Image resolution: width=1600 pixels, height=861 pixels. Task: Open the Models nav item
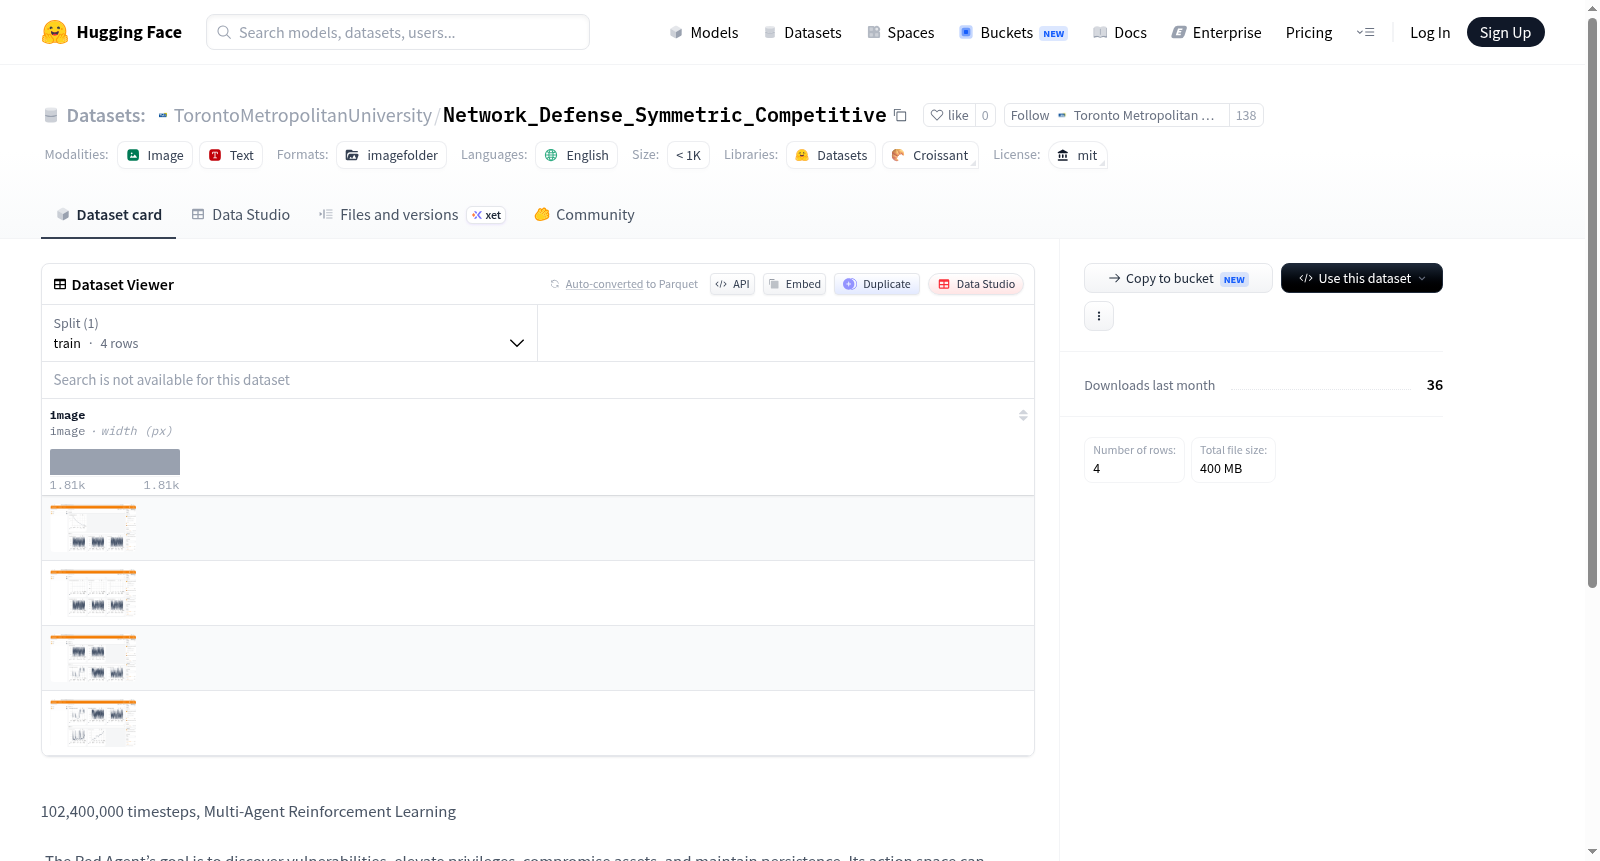(704, 32)
